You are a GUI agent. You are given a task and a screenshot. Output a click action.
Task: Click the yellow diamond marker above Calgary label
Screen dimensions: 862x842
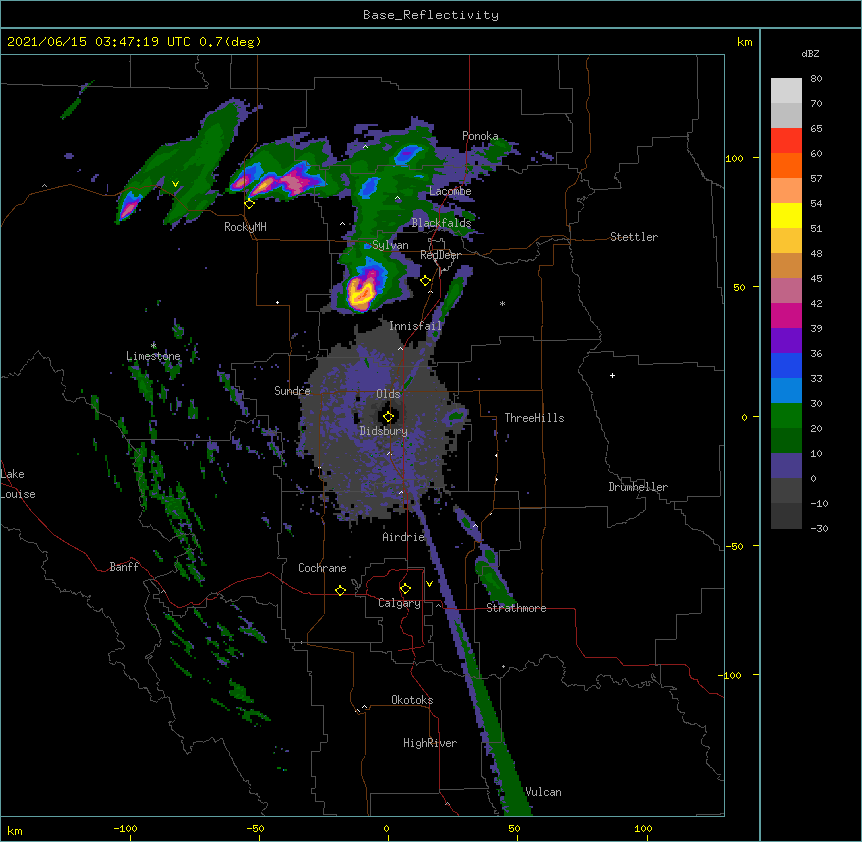[405, 589]
